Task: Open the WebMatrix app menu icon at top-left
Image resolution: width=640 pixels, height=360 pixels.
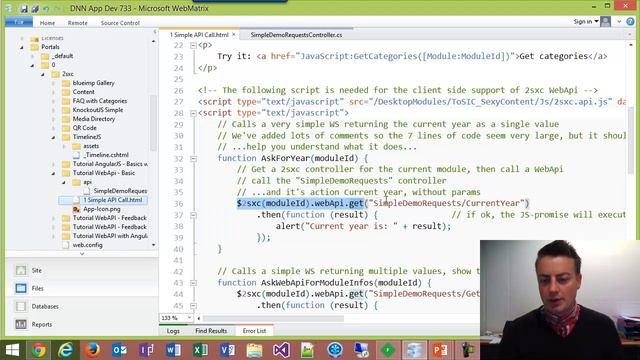Action: click(9, 8)
